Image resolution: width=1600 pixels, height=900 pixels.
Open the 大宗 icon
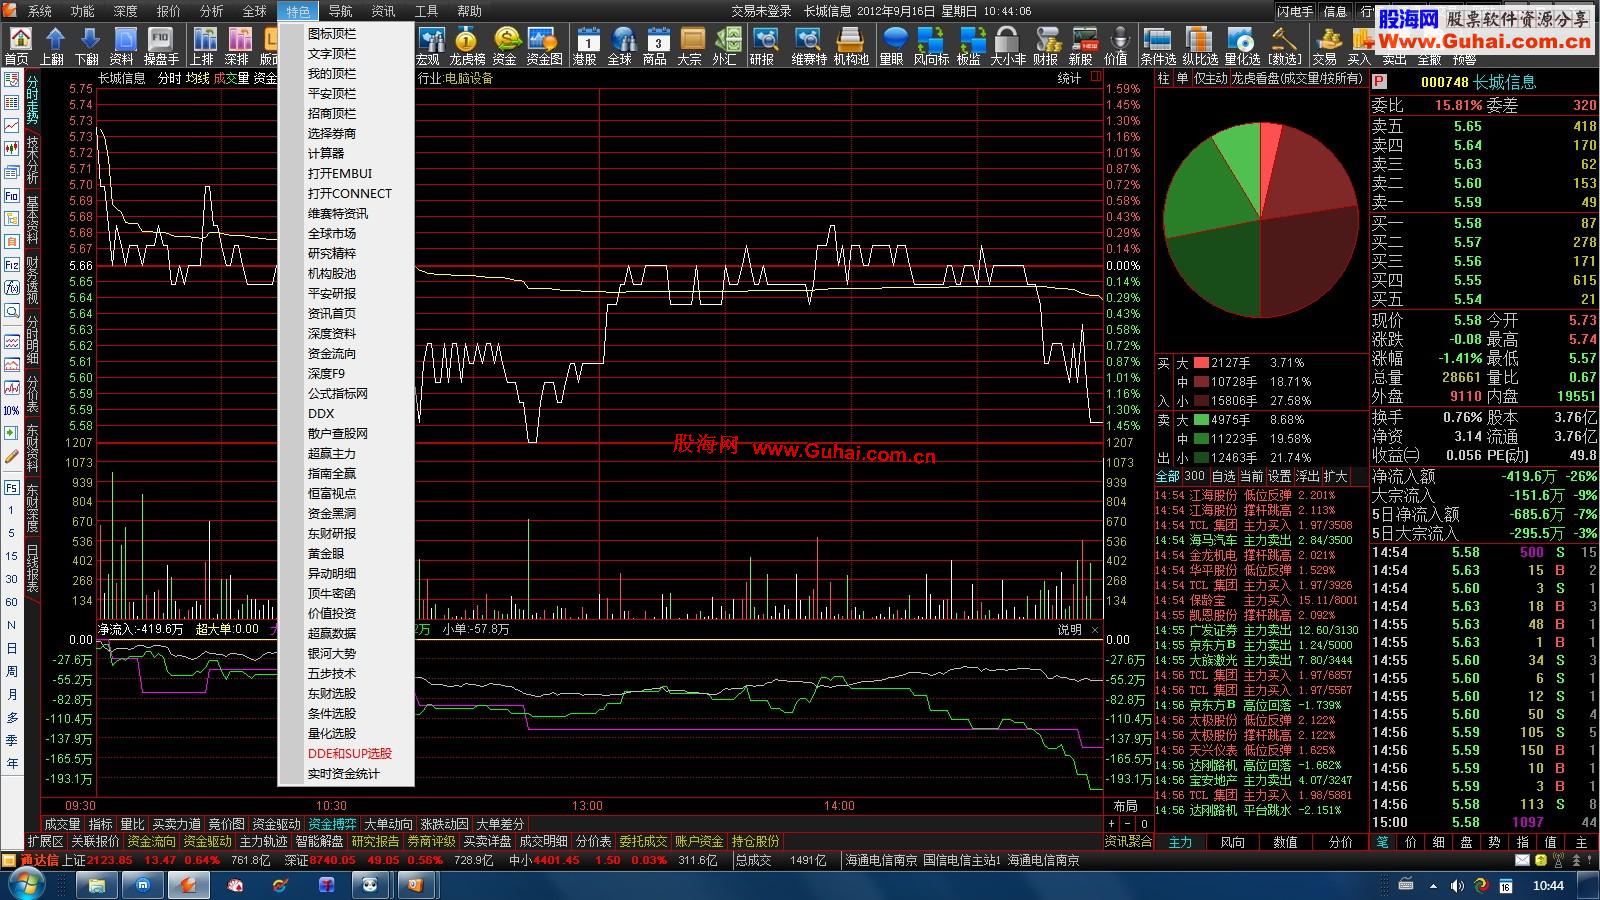691,46
